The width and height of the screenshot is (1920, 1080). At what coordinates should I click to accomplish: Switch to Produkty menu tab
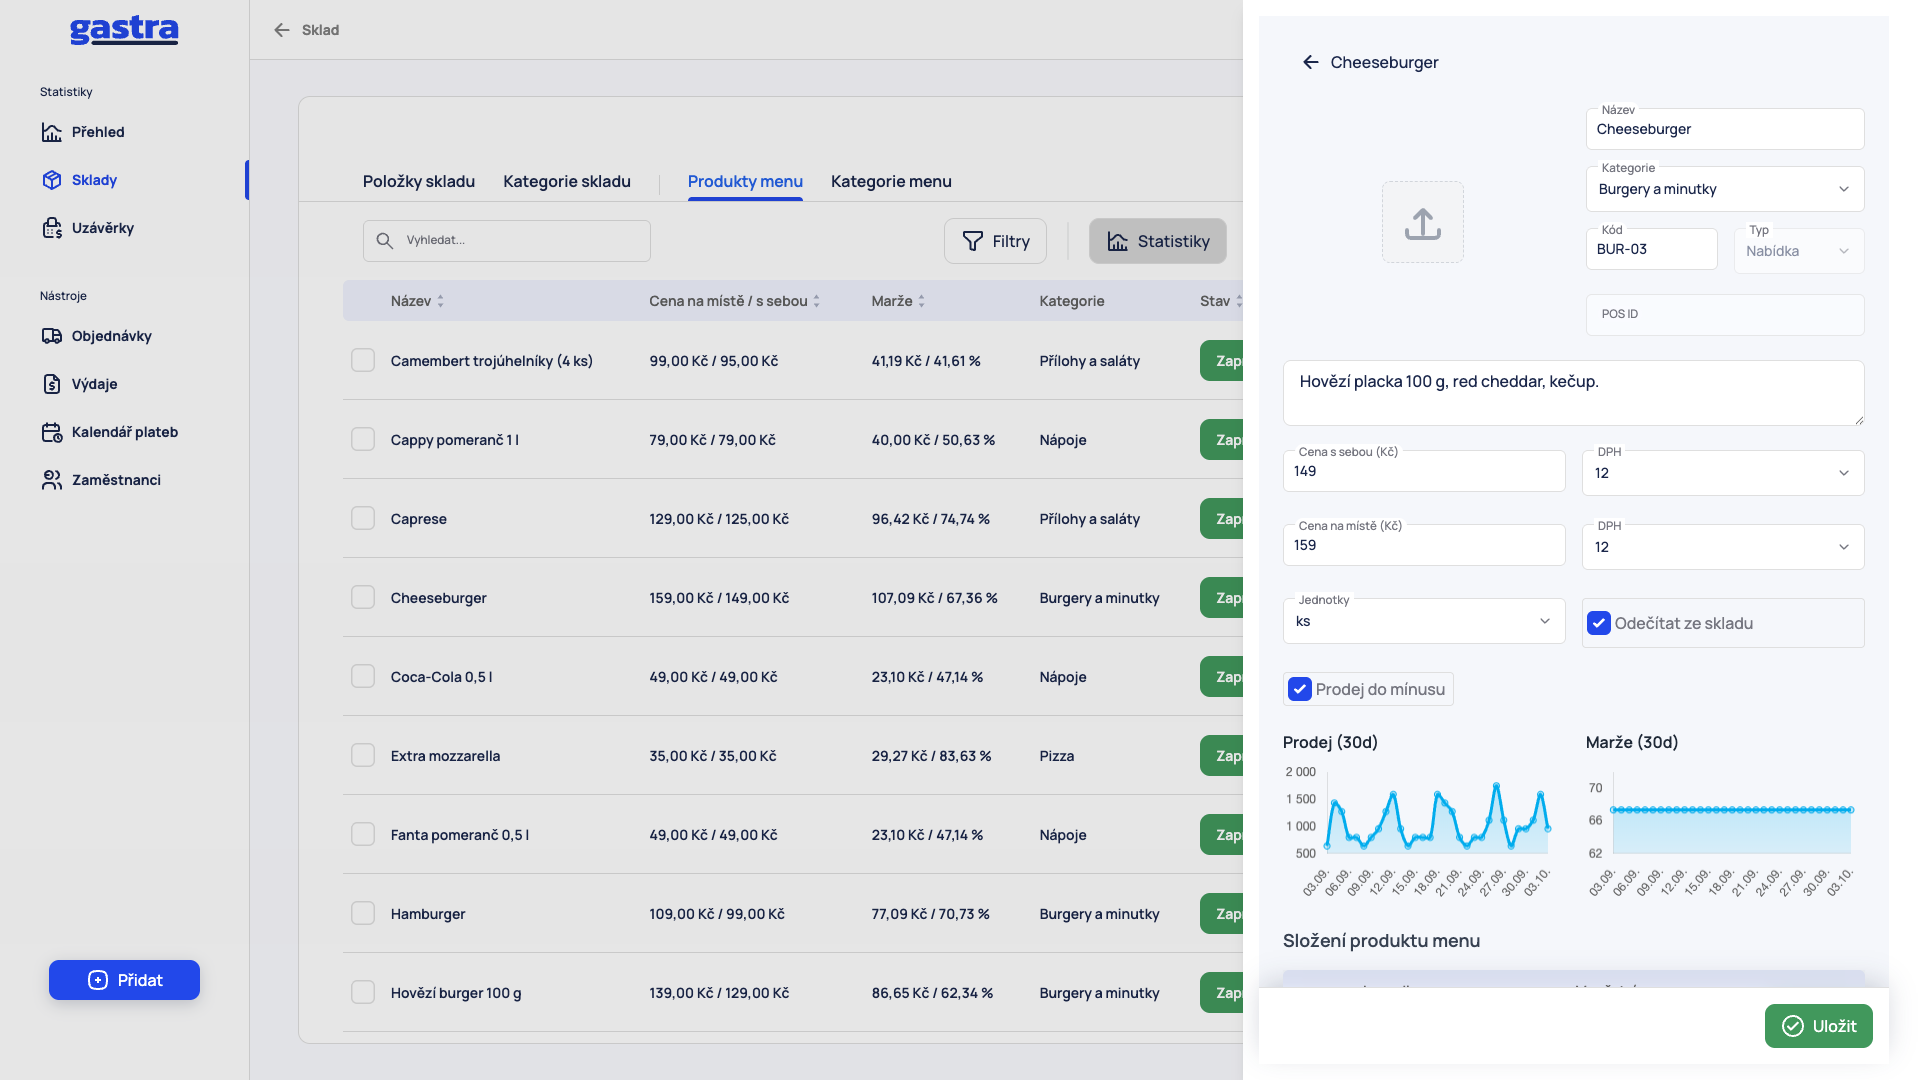tap(745, 181)
